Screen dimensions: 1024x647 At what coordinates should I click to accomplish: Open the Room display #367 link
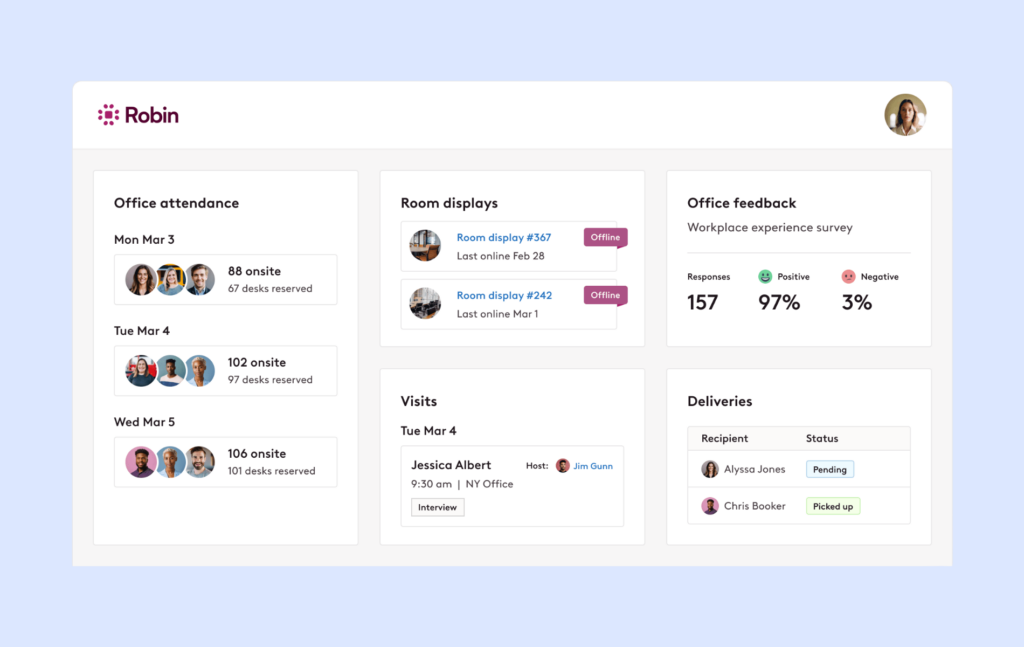(x=504, y=238)
